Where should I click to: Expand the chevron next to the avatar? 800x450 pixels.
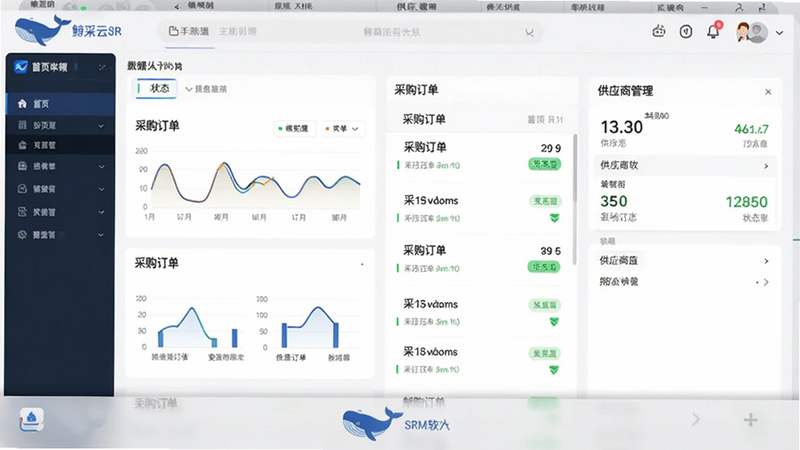coord(779,33)
